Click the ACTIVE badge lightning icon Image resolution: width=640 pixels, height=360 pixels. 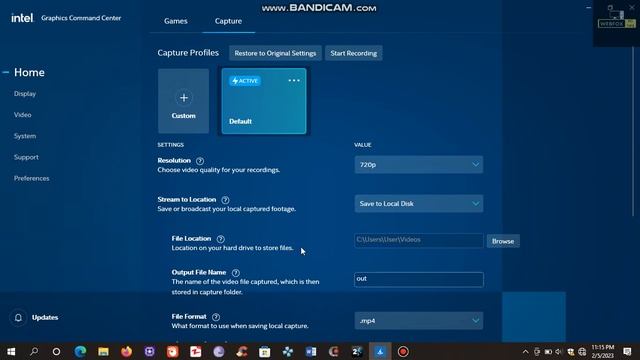point(235,81)
